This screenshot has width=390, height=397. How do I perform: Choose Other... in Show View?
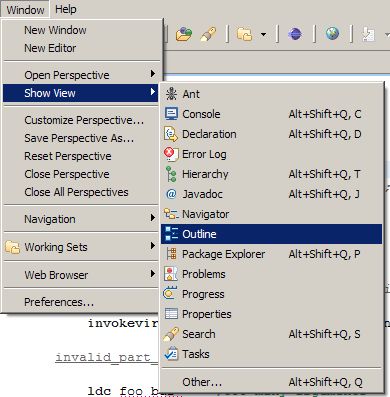[272, 382]
